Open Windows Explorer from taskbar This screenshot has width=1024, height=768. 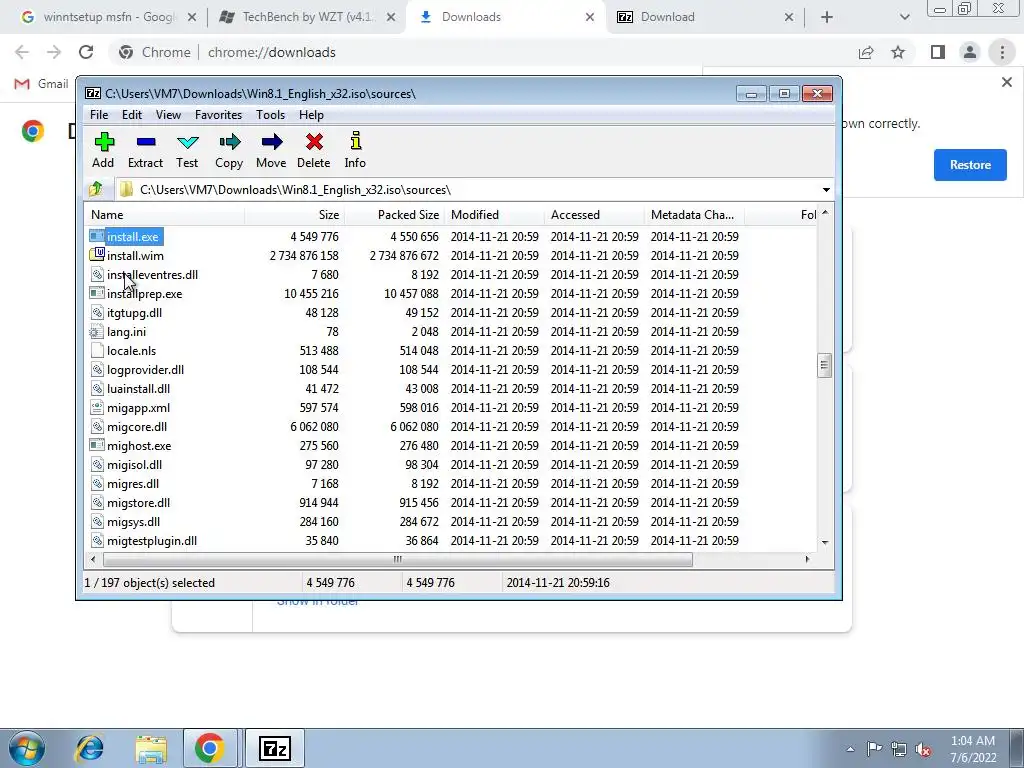[x=151, y=749]
